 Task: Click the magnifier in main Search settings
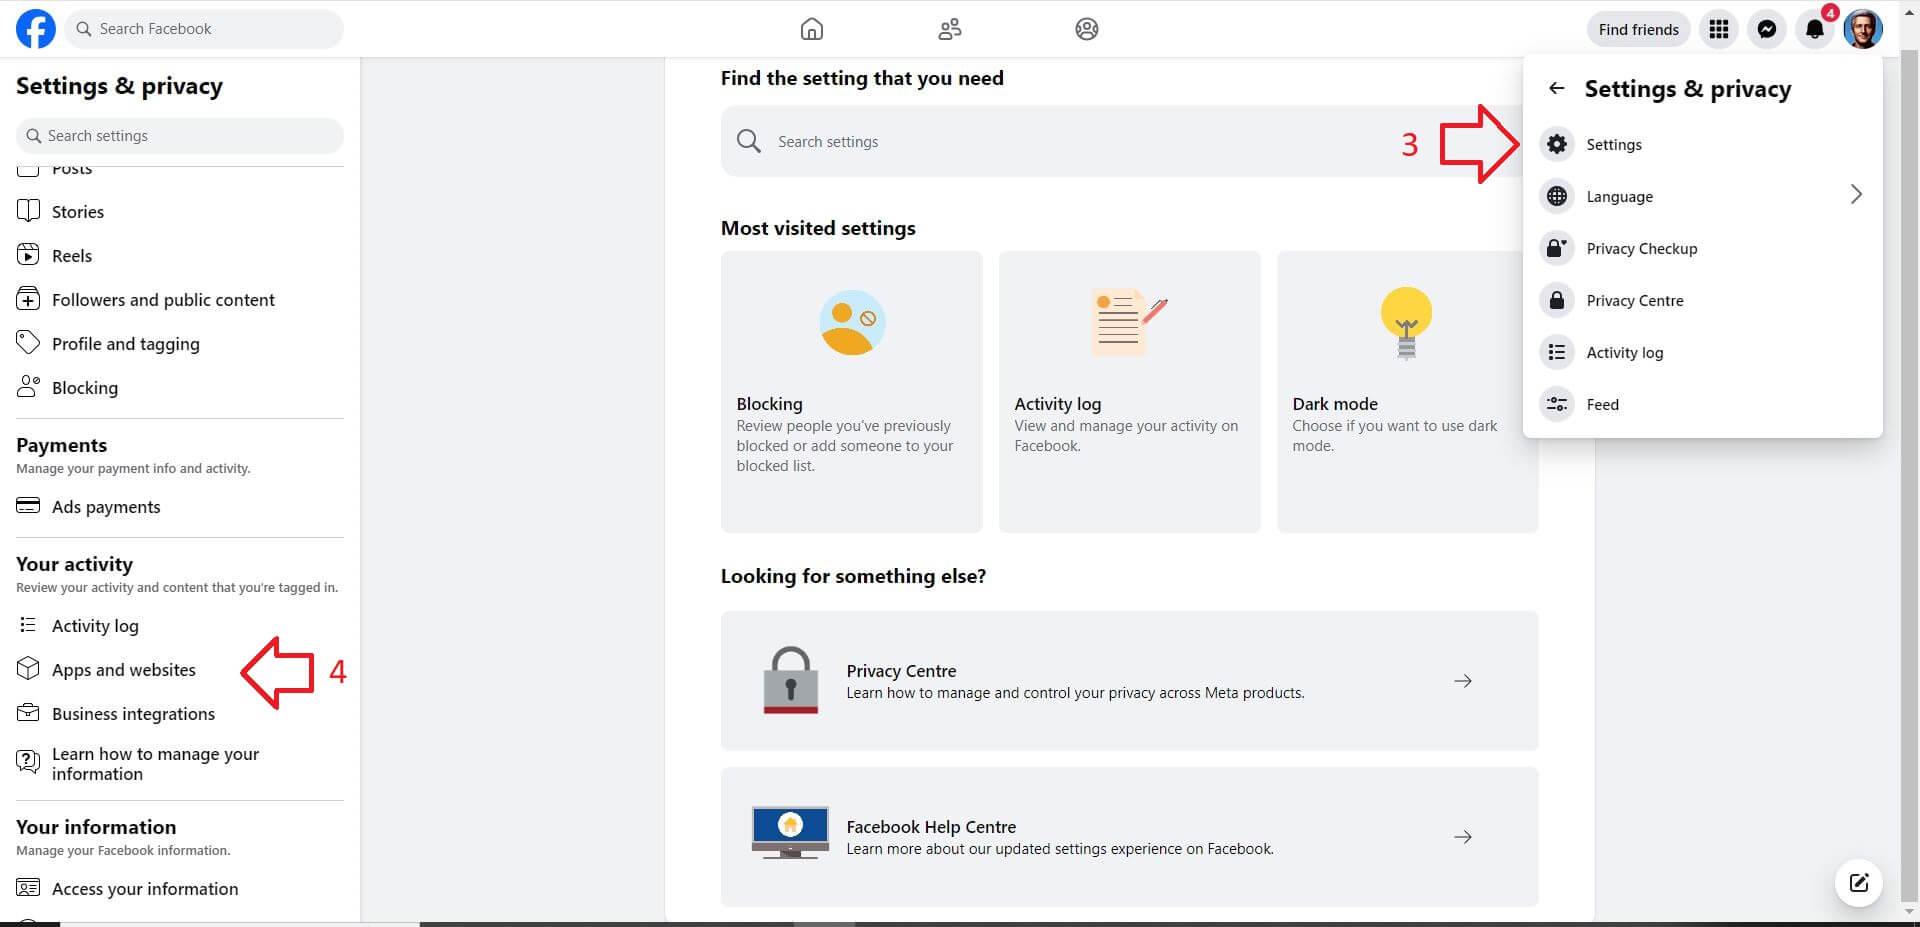pyautogui.click(x=749, y=141)
